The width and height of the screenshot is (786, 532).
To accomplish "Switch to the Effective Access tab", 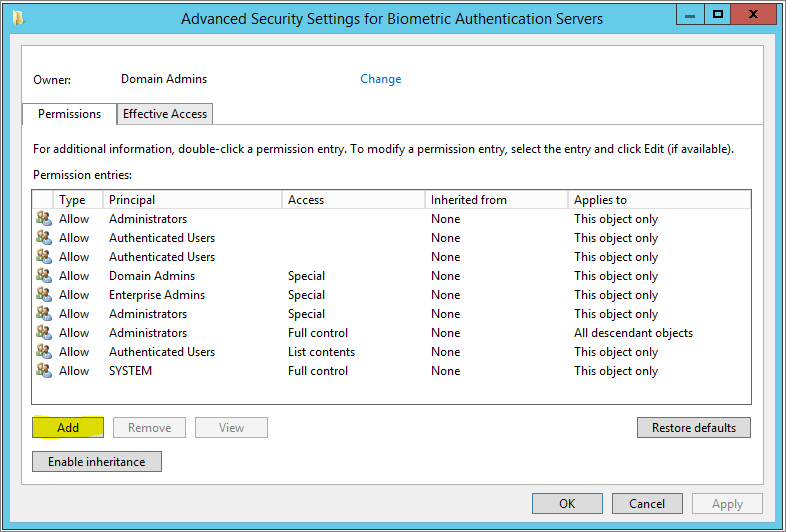I will click(165, 114).
